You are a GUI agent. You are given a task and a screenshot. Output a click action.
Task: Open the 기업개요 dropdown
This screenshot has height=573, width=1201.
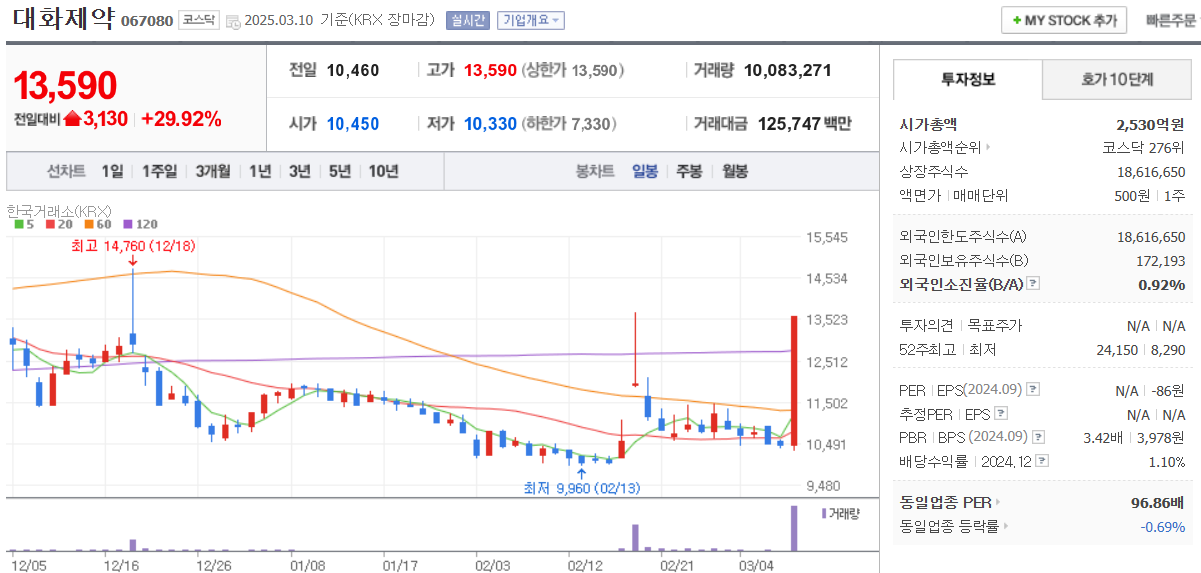[x=532, y=20]
